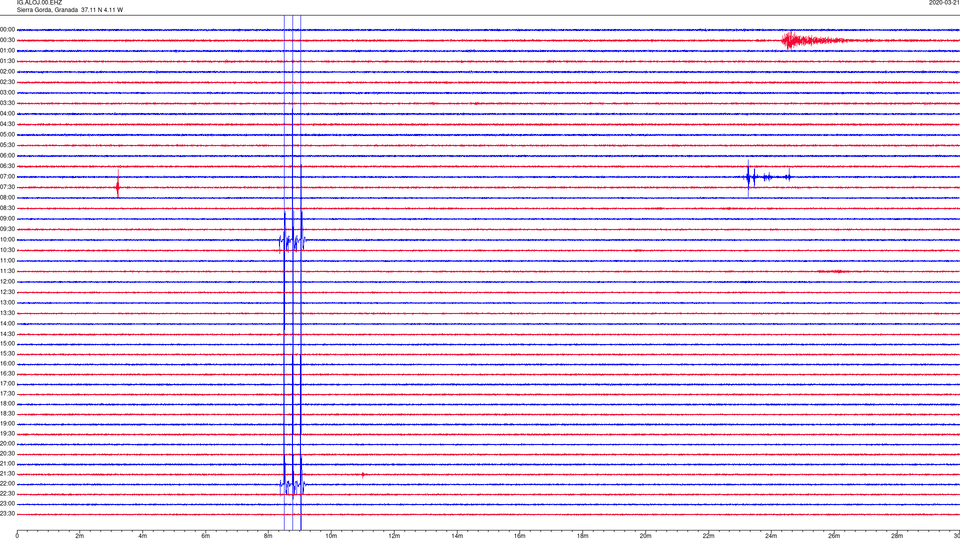The image size is (960, 540).
Task: Click the 15:00 time row label
Action: (x=7, y=343)
